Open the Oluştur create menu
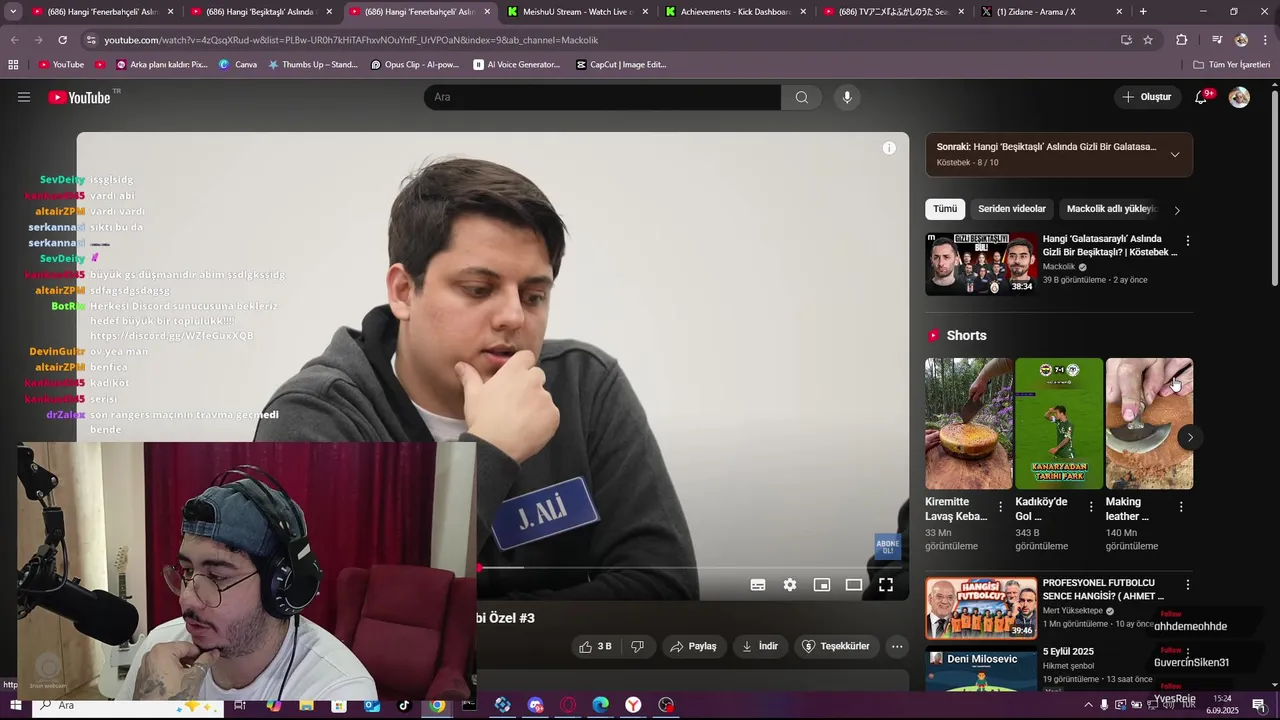This screenshot has width=1280, height=720. (x=1146, y=97)
